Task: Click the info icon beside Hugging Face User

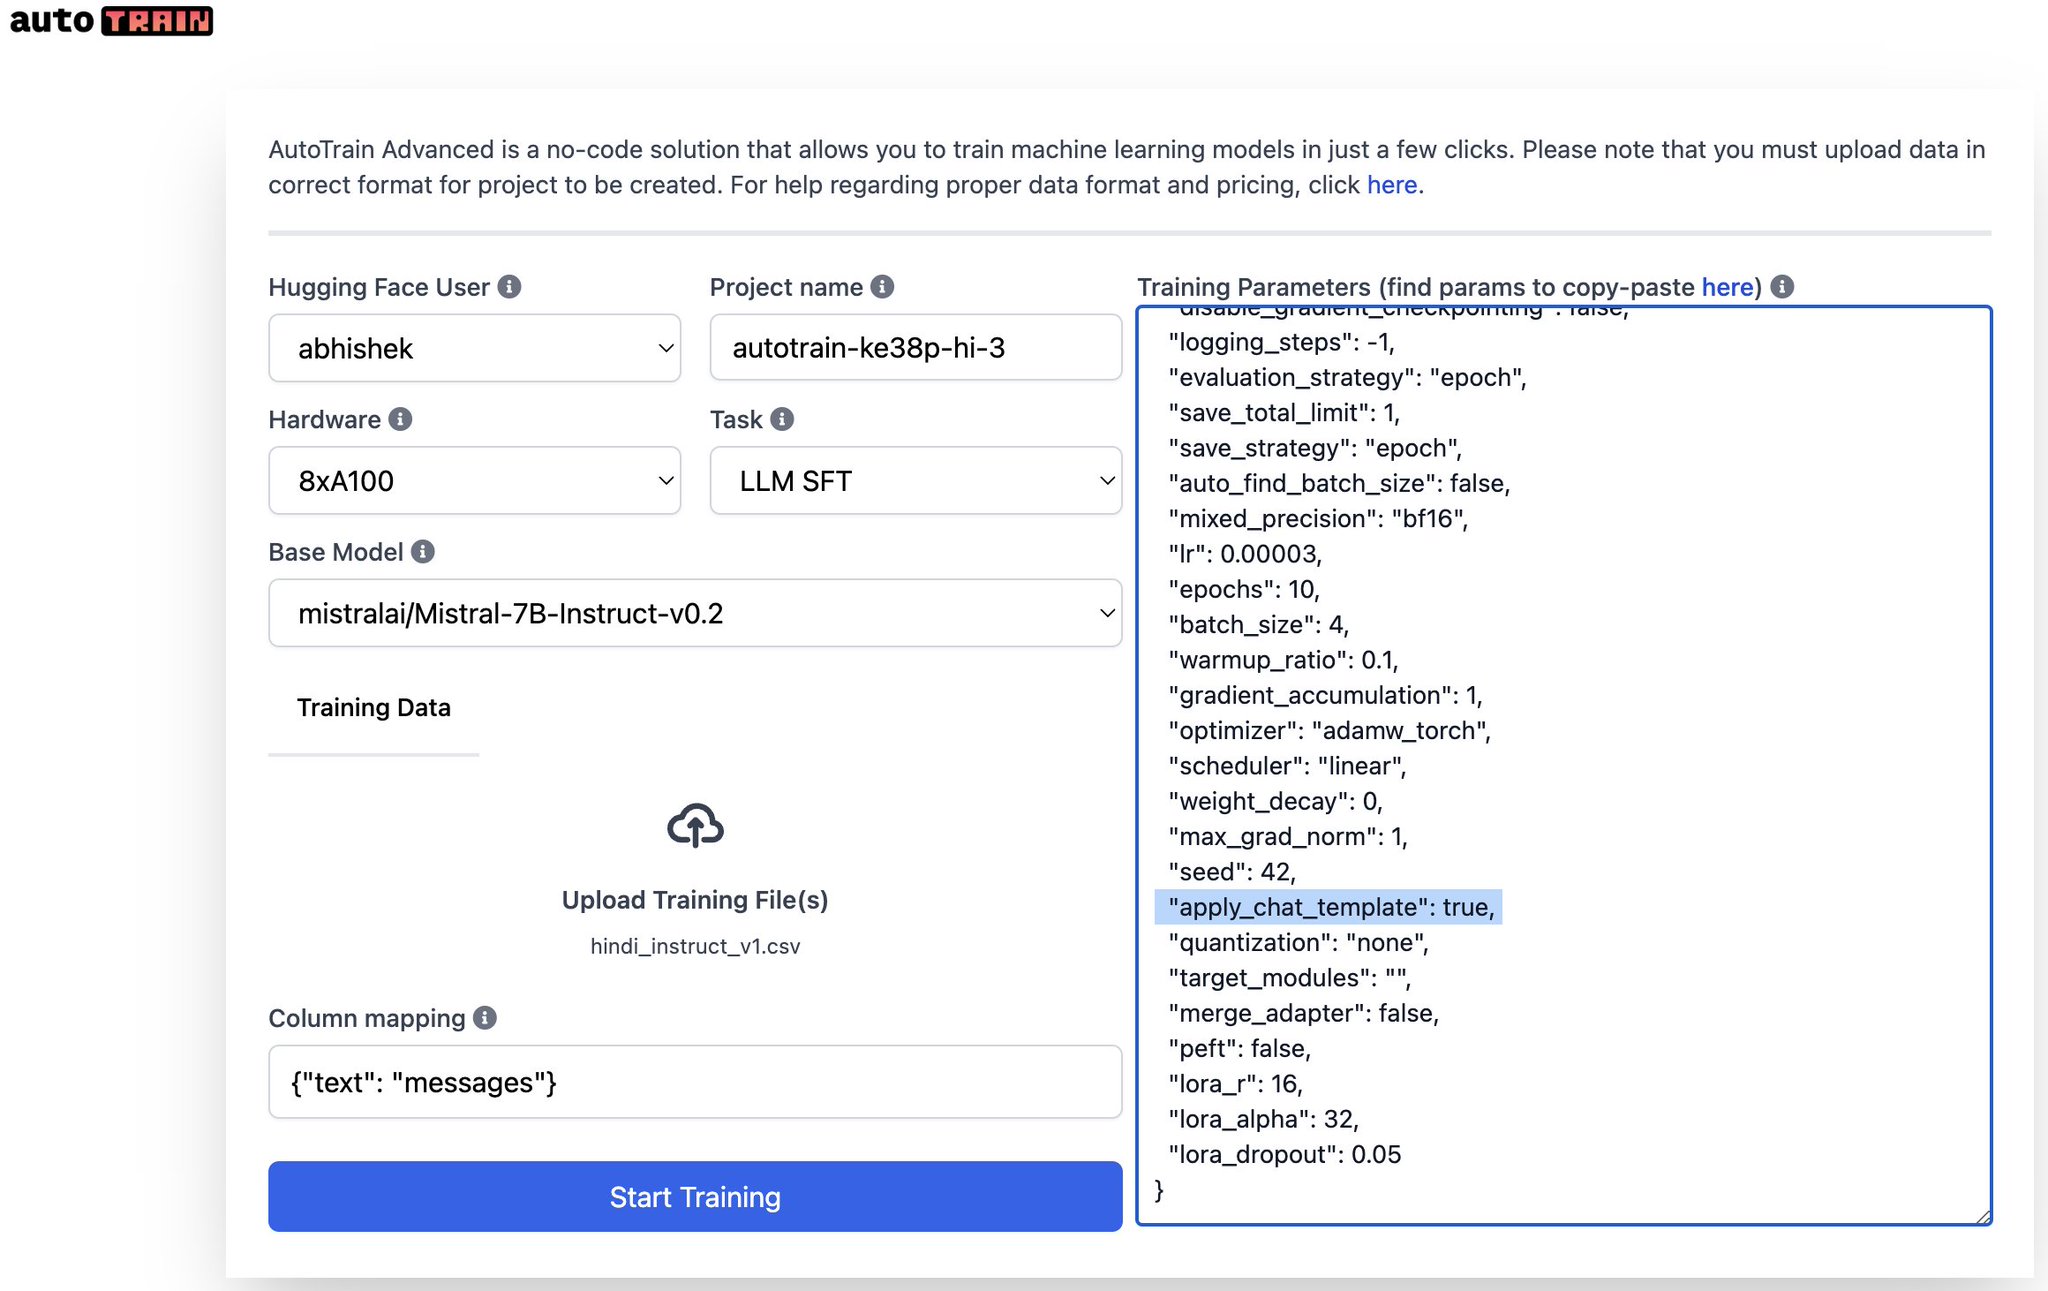Action: (x=510, y=287)
